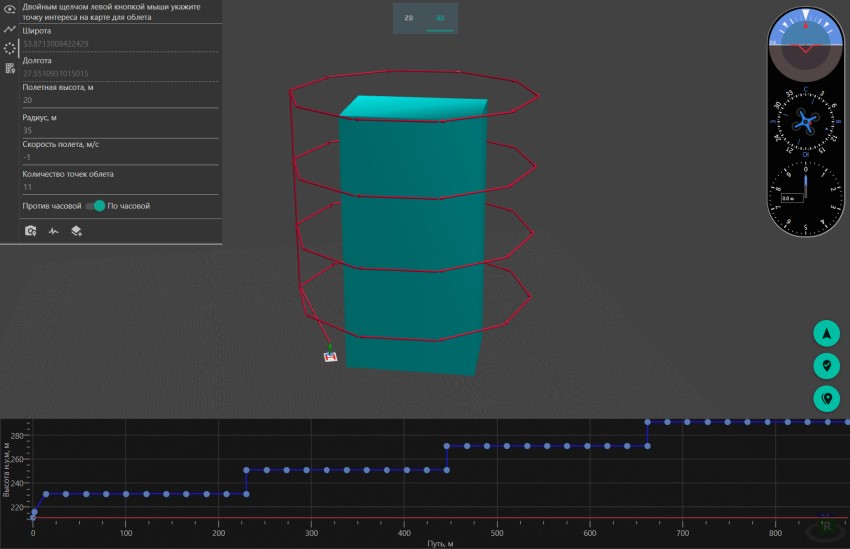Toggle the clockwise direction switch
850x549 pixels.
[95, 206]
